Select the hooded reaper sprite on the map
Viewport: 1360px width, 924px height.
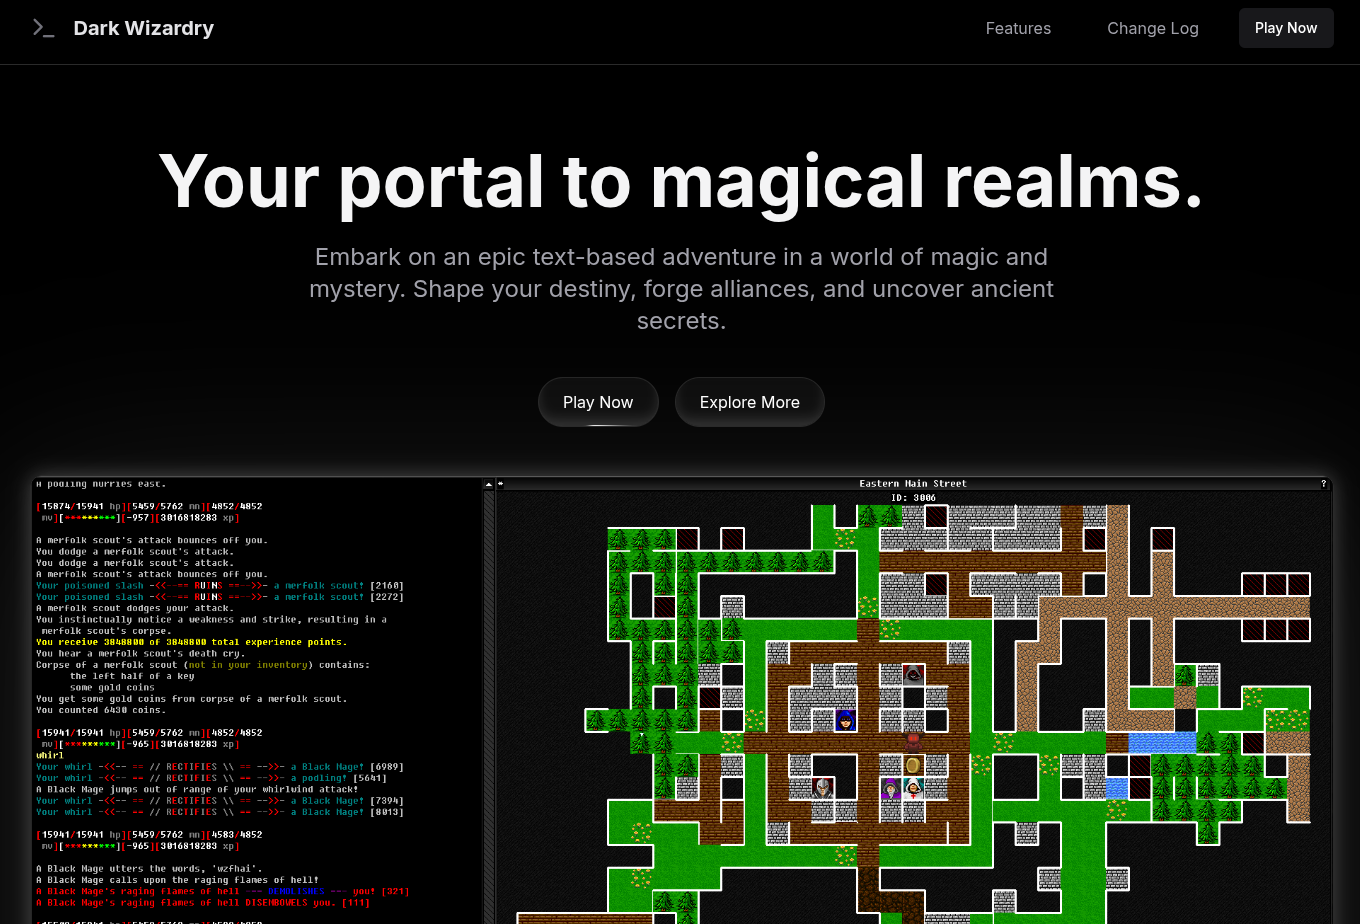point(912,674)
